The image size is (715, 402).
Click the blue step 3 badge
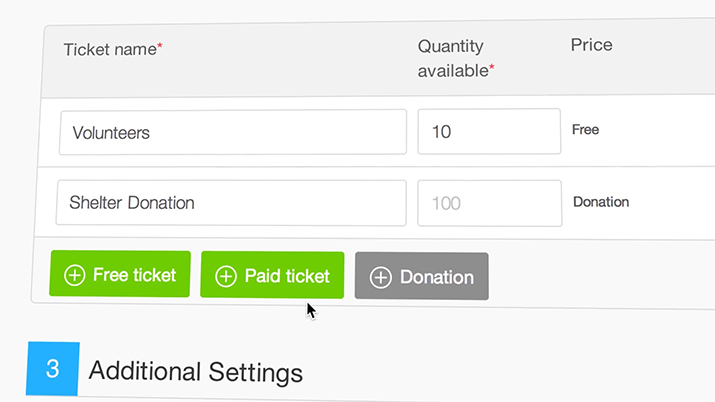coord(52,368)
